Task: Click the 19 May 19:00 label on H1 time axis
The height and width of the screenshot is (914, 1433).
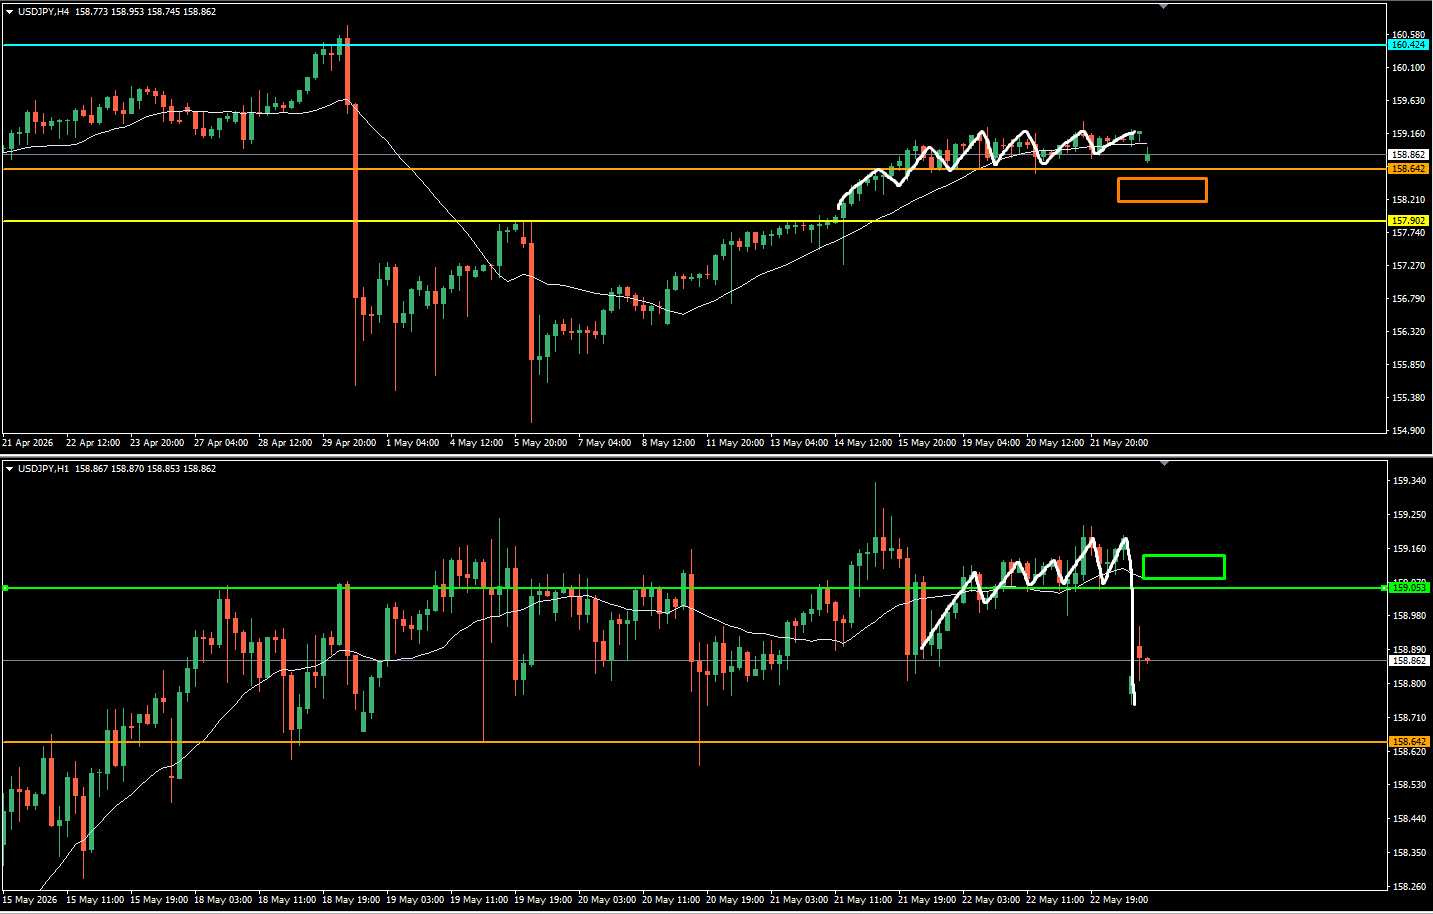Action: tap(543, 900)
